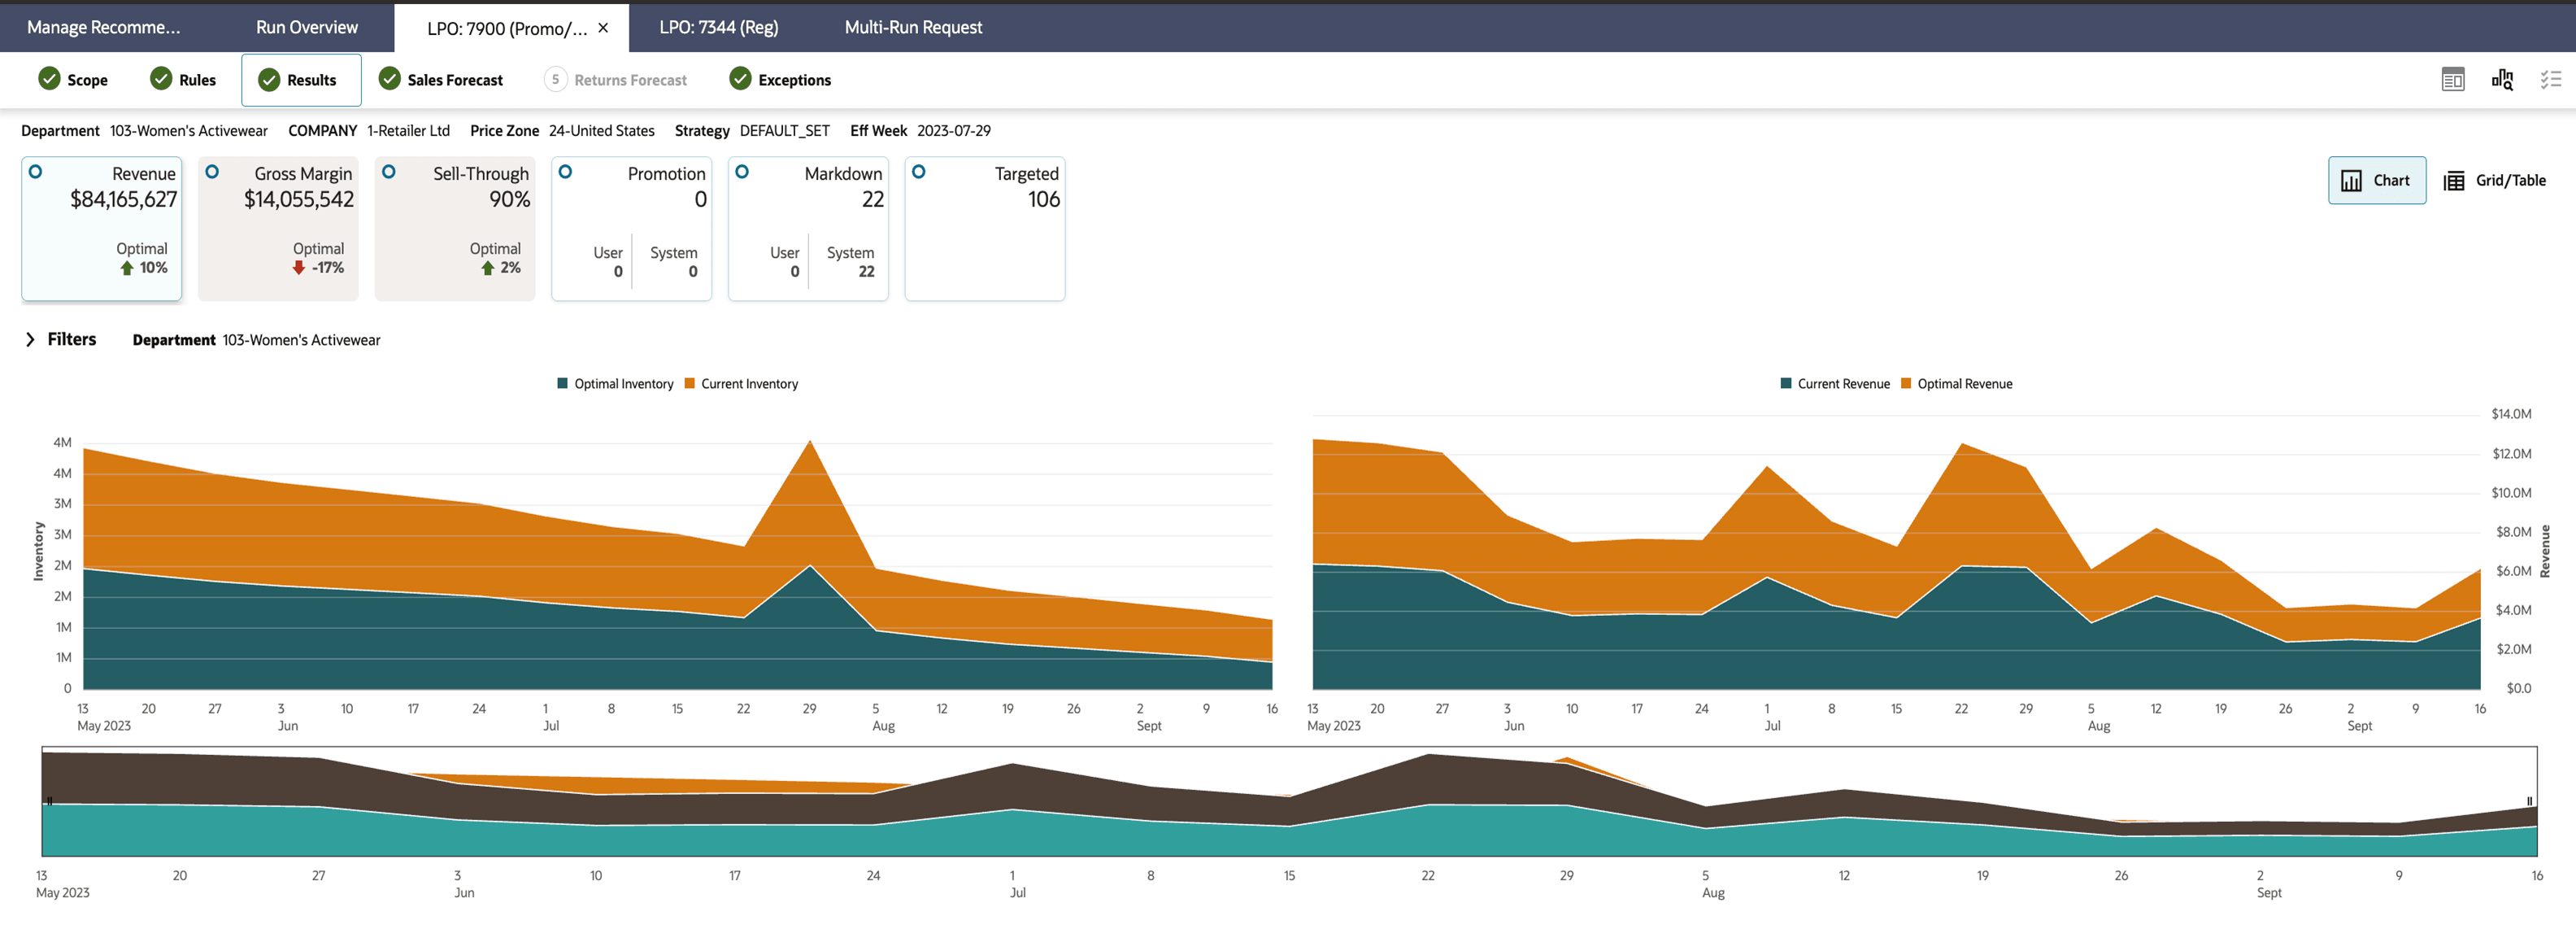
Task: Select the Markdown metric radio button
Action: click(742, 172)
